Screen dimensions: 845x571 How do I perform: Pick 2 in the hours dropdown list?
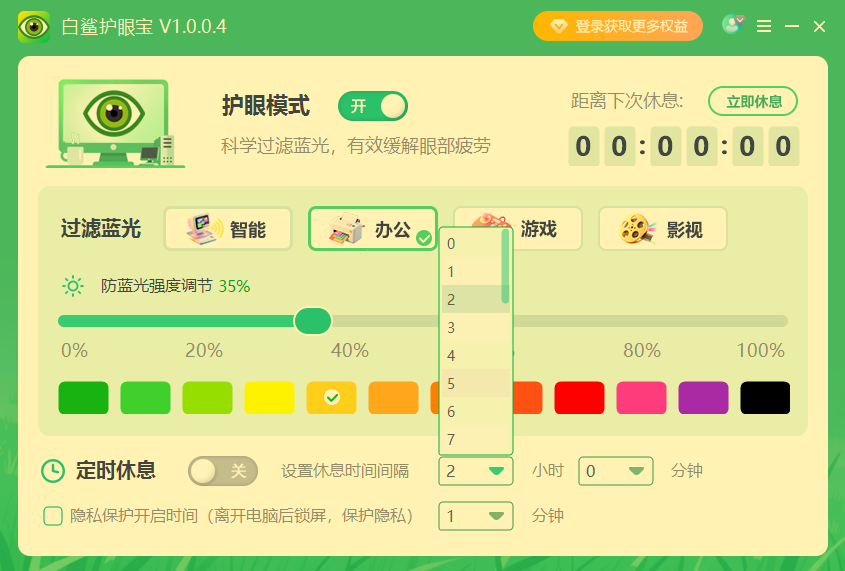coord(472,300)
